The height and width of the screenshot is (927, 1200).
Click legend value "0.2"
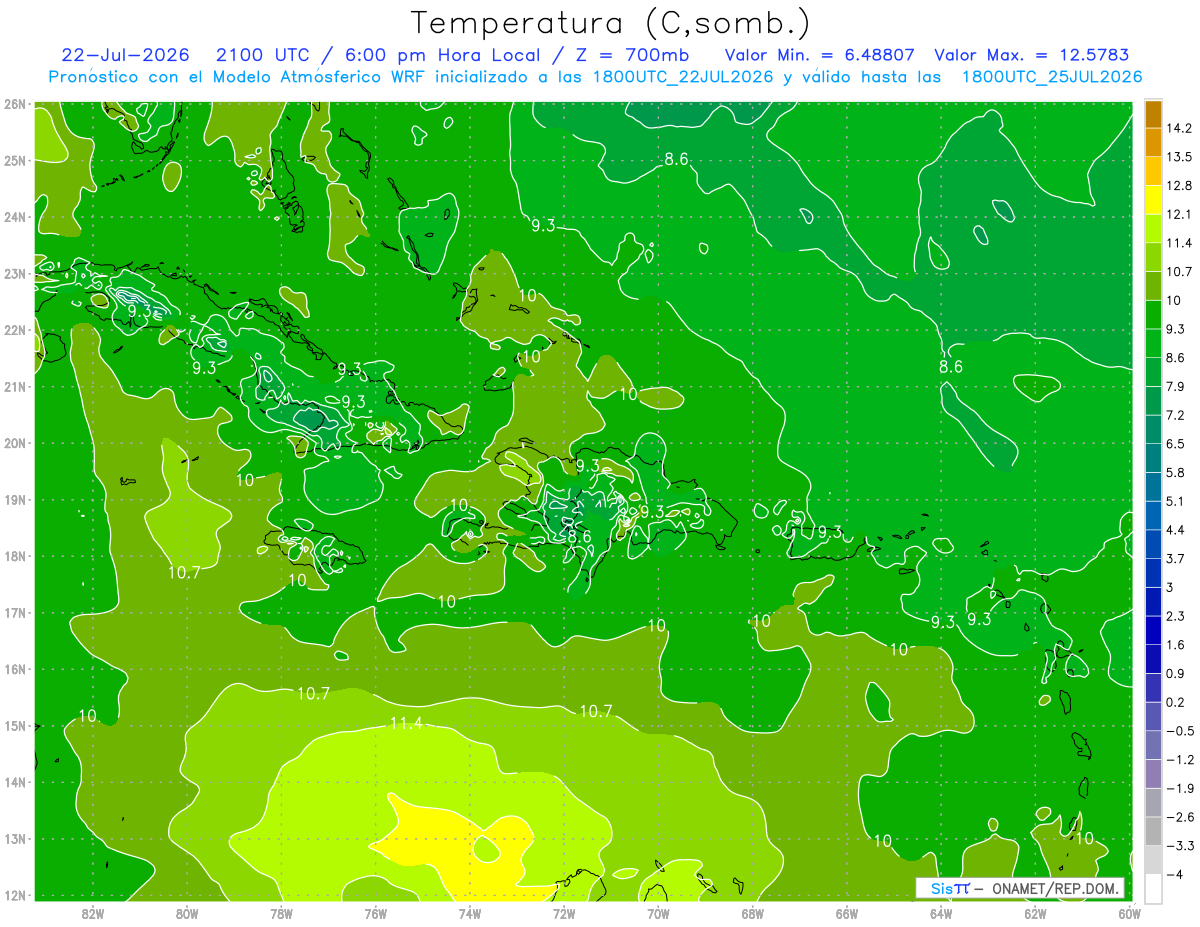tap(1176, 702)
